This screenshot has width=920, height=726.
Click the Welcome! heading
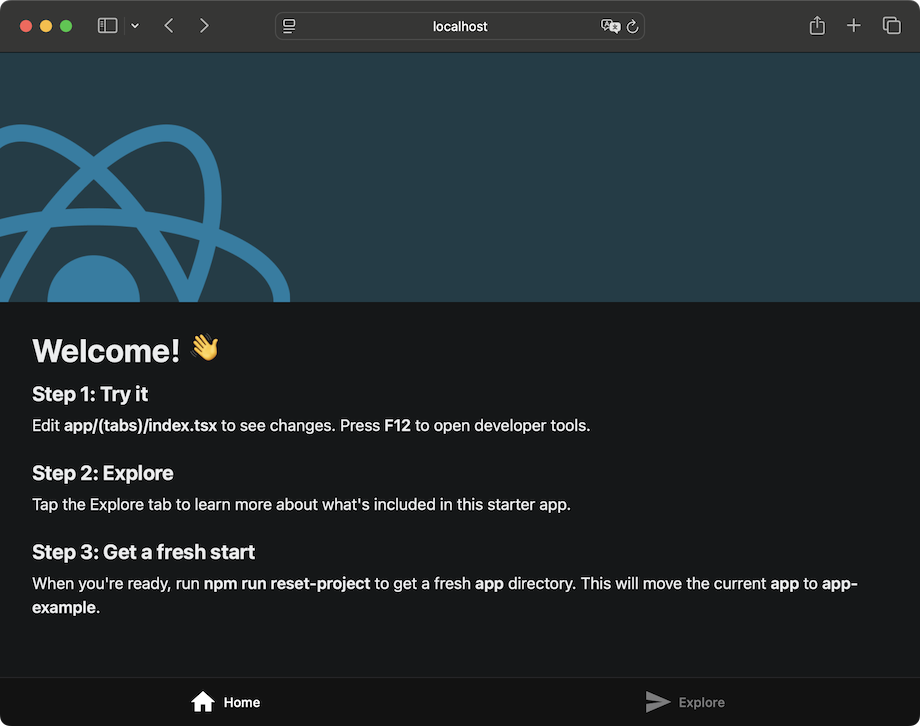(x=106, y=351)
